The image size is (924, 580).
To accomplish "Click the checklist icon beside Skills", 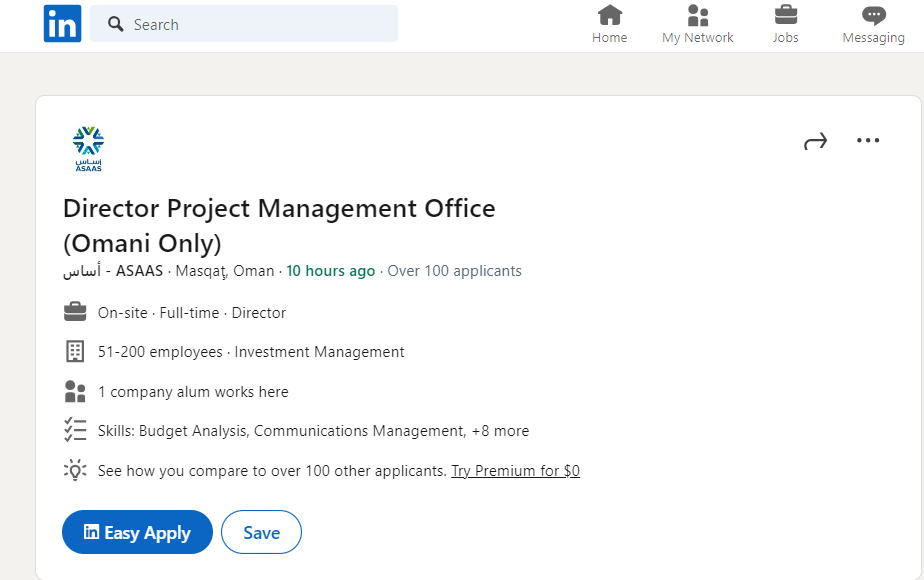I will tap(75, 430).
